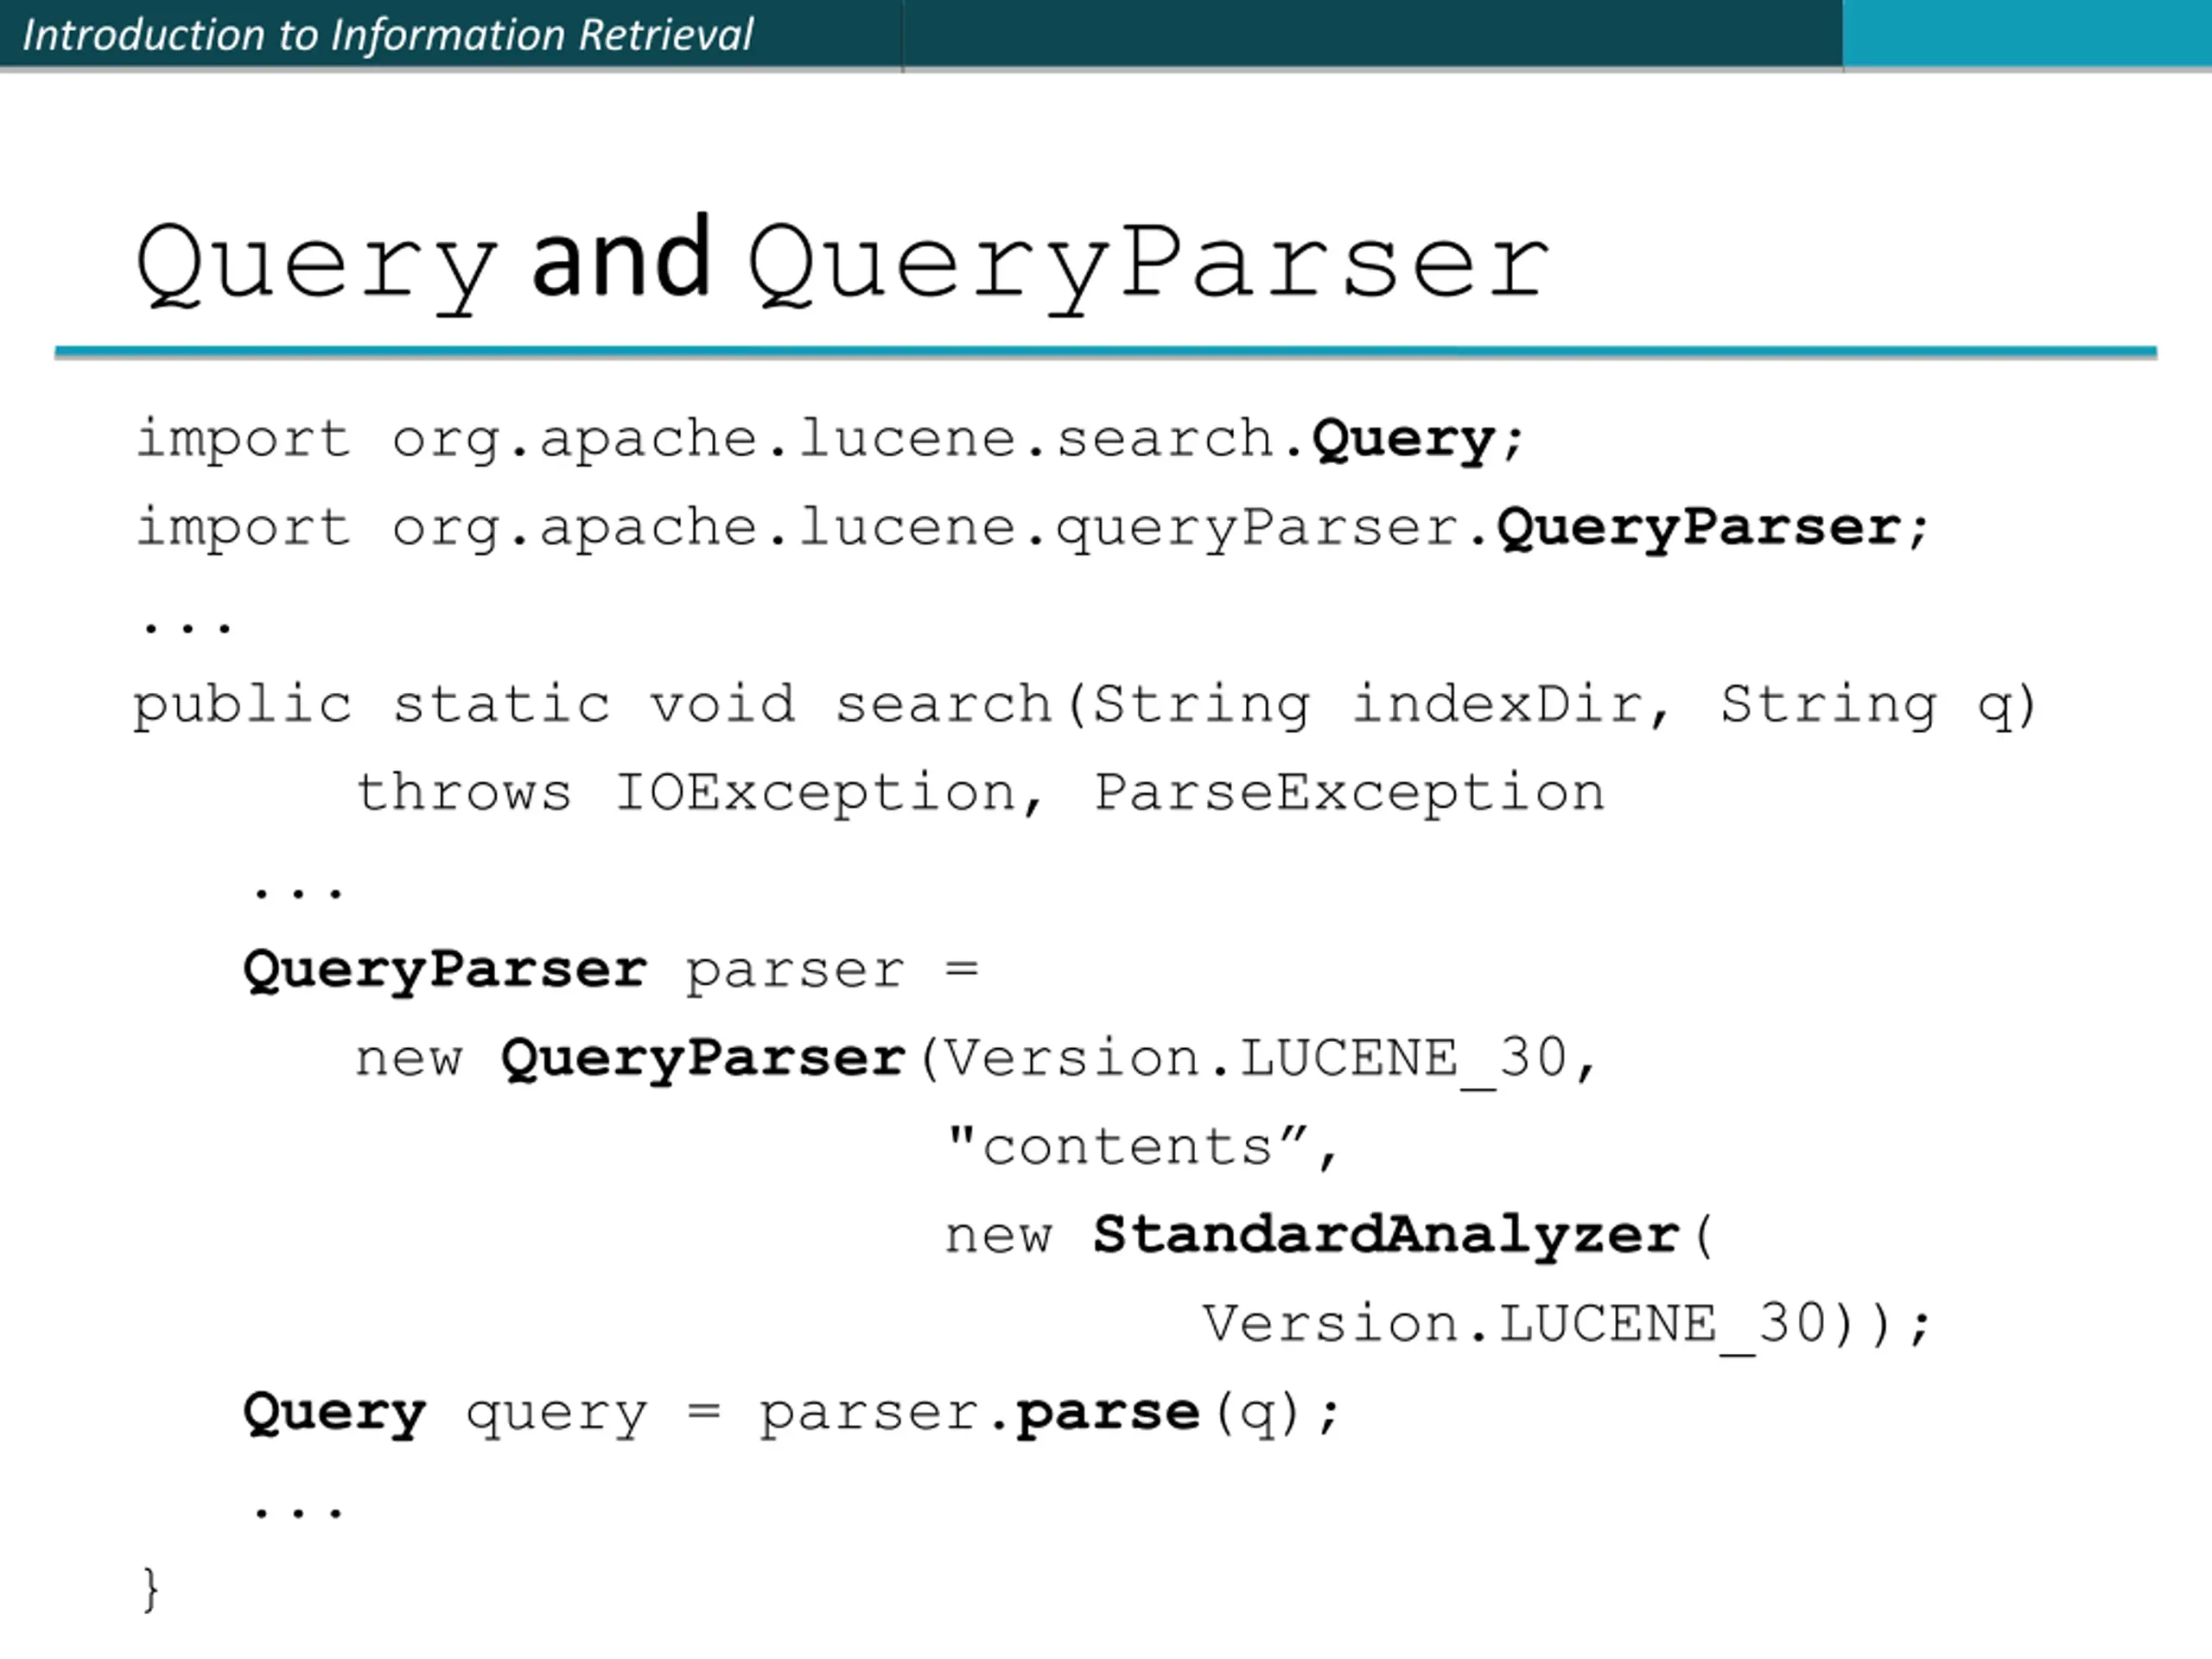Viewport: 2212px width, 1659px height.
Task: Click the string literal "contents",
Action: 1141,1147
